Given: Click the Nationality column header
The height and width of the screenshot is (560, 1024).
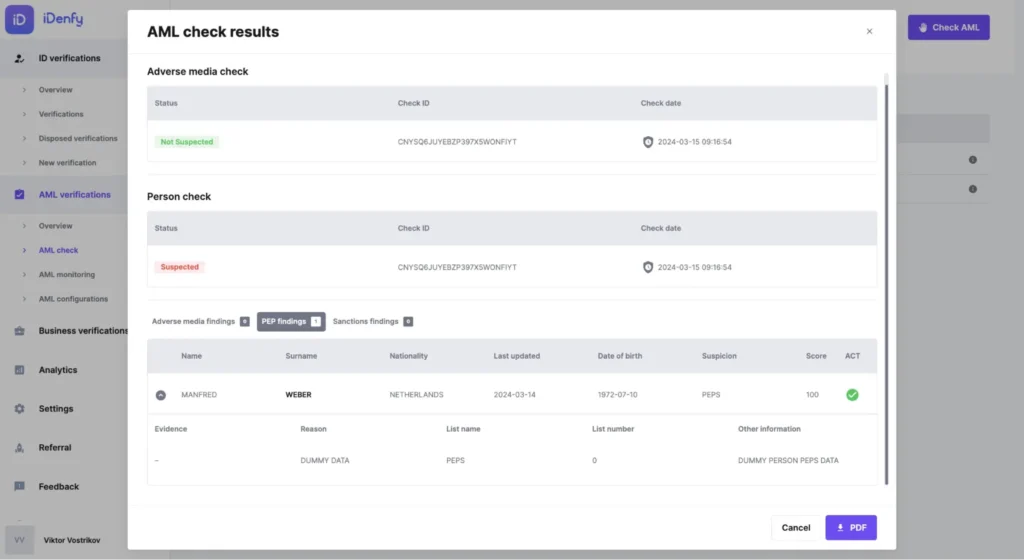Looking at the screenshot, I should point(408,356).
